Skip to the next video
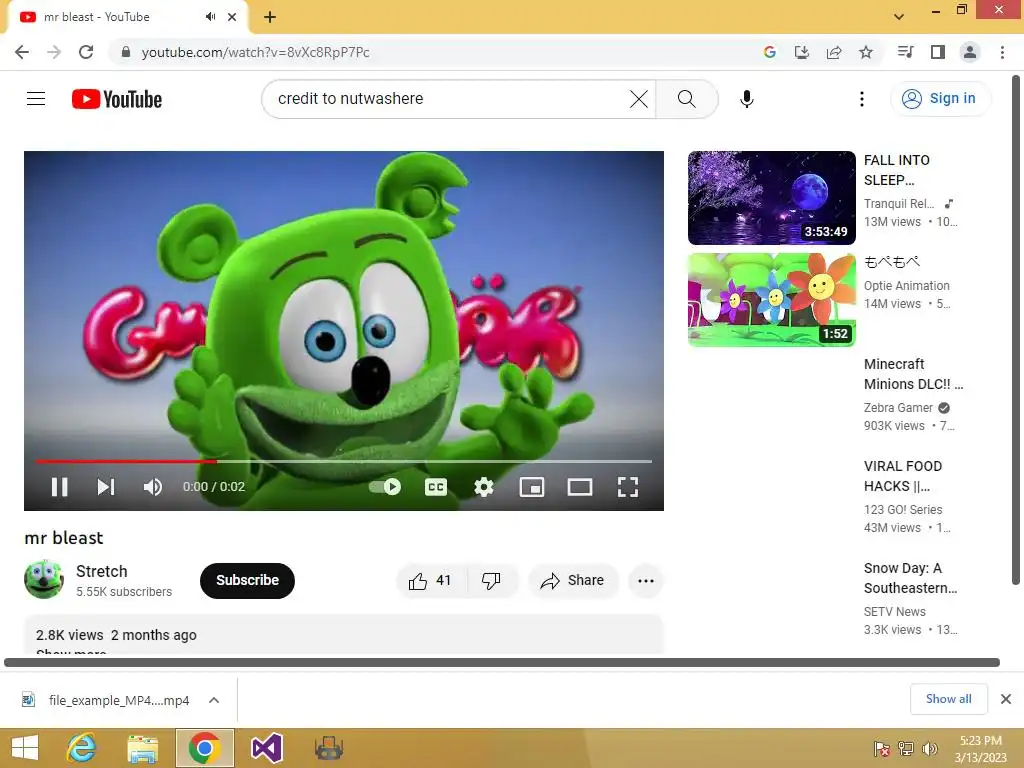Viewport: 1024px width, 768px height. pos(106,487)
